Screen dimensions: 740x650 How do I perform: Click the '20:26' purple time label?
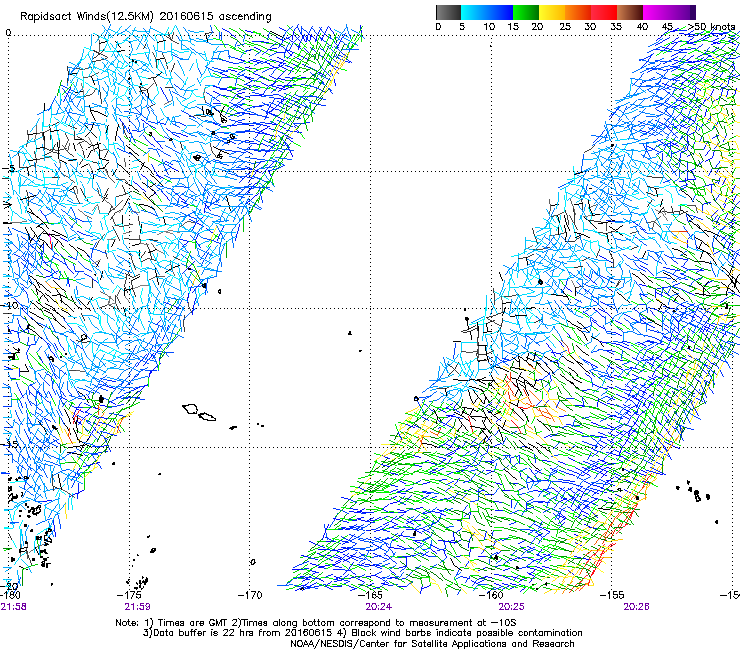(636, 607)
